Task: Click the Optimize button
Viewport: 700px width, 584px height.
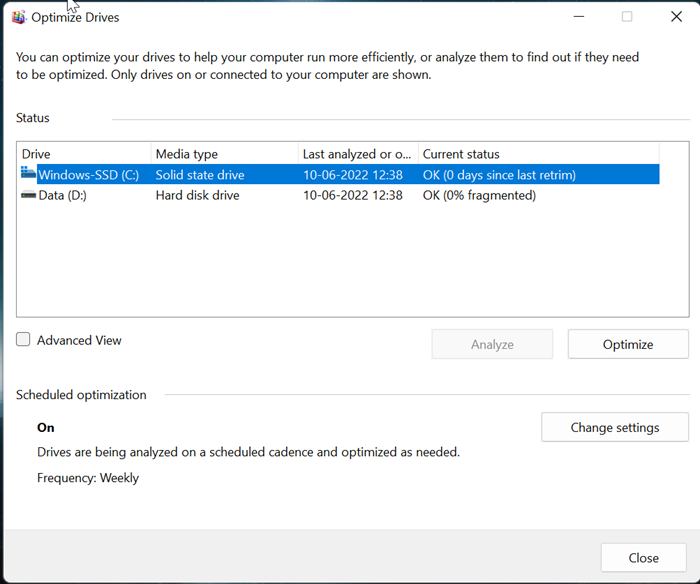Action: (628, 344)
